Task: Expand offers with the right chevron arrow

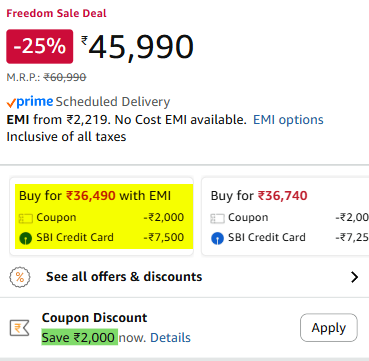Action: [x=355, y=277]
